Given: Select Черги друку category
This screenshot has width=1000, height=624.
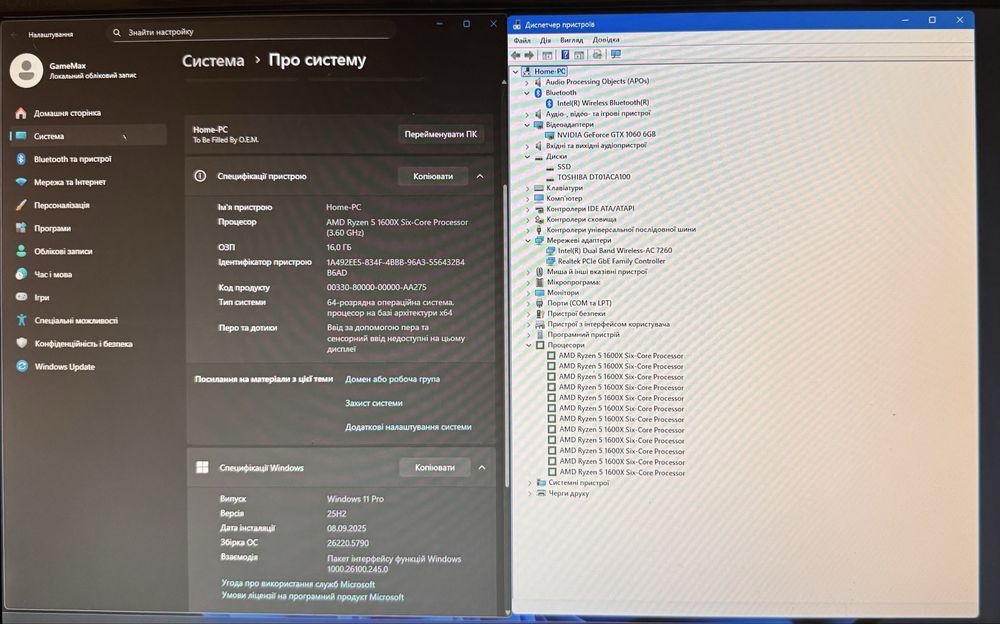Looking at the screenshot, I should tap(568, 493).
